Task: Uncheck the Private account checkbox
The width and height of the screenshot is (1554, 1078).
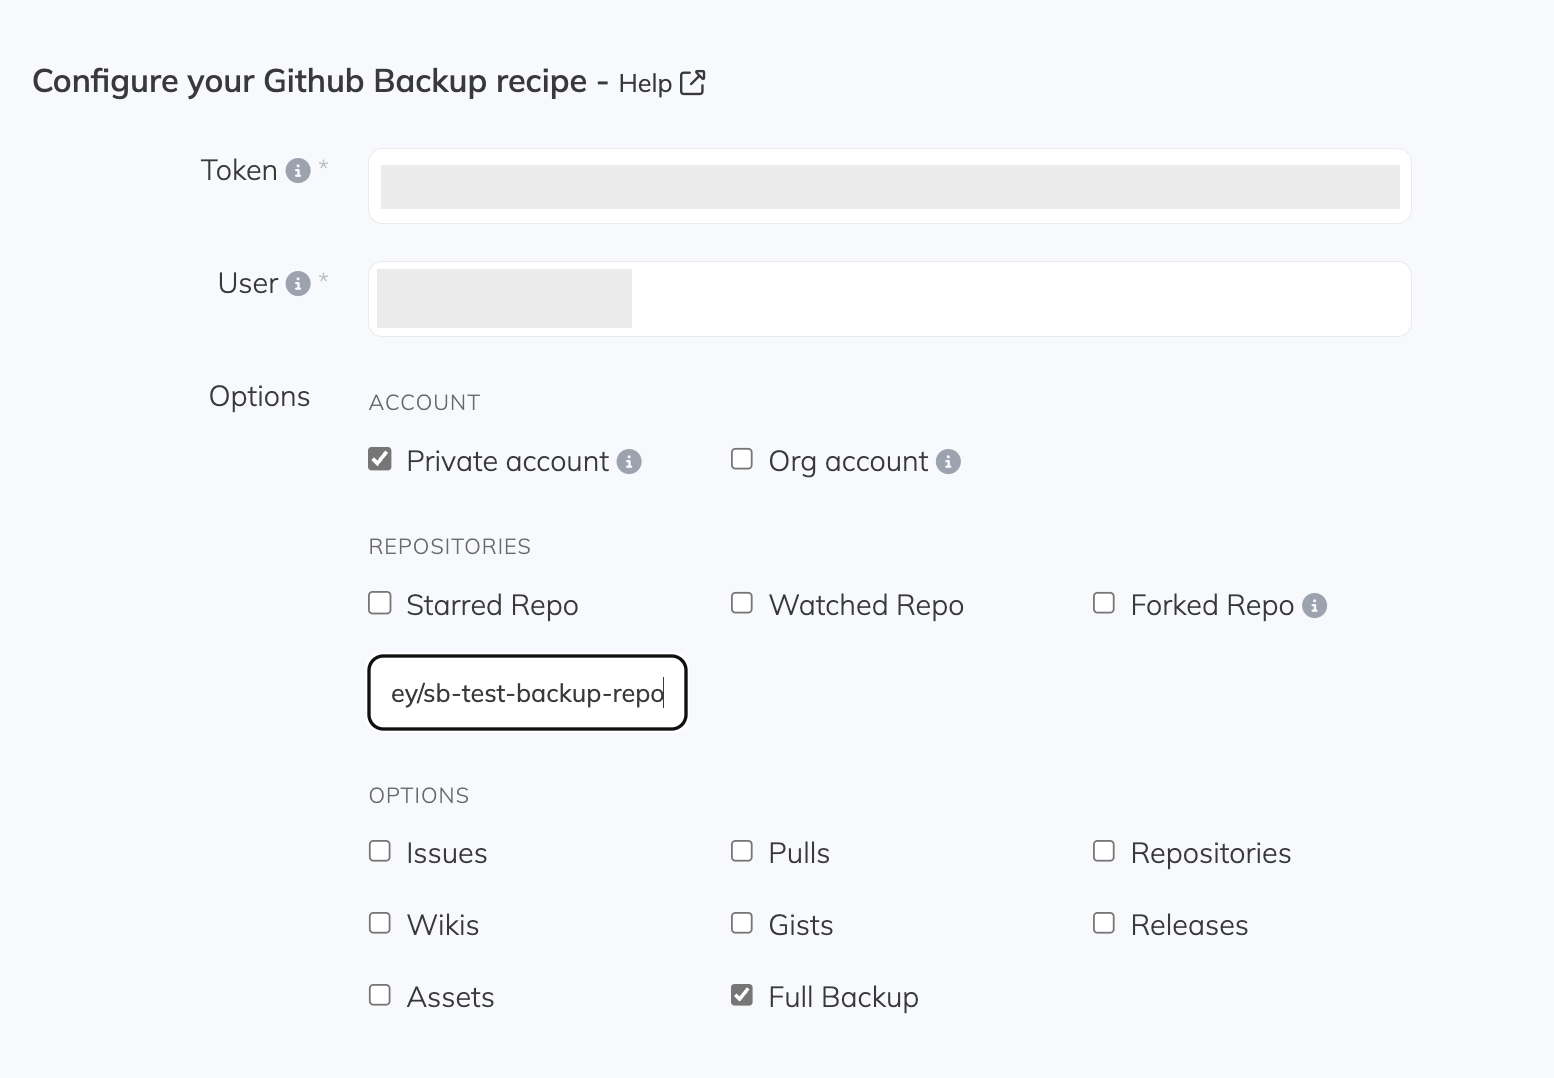Action: tap(380, 460)
